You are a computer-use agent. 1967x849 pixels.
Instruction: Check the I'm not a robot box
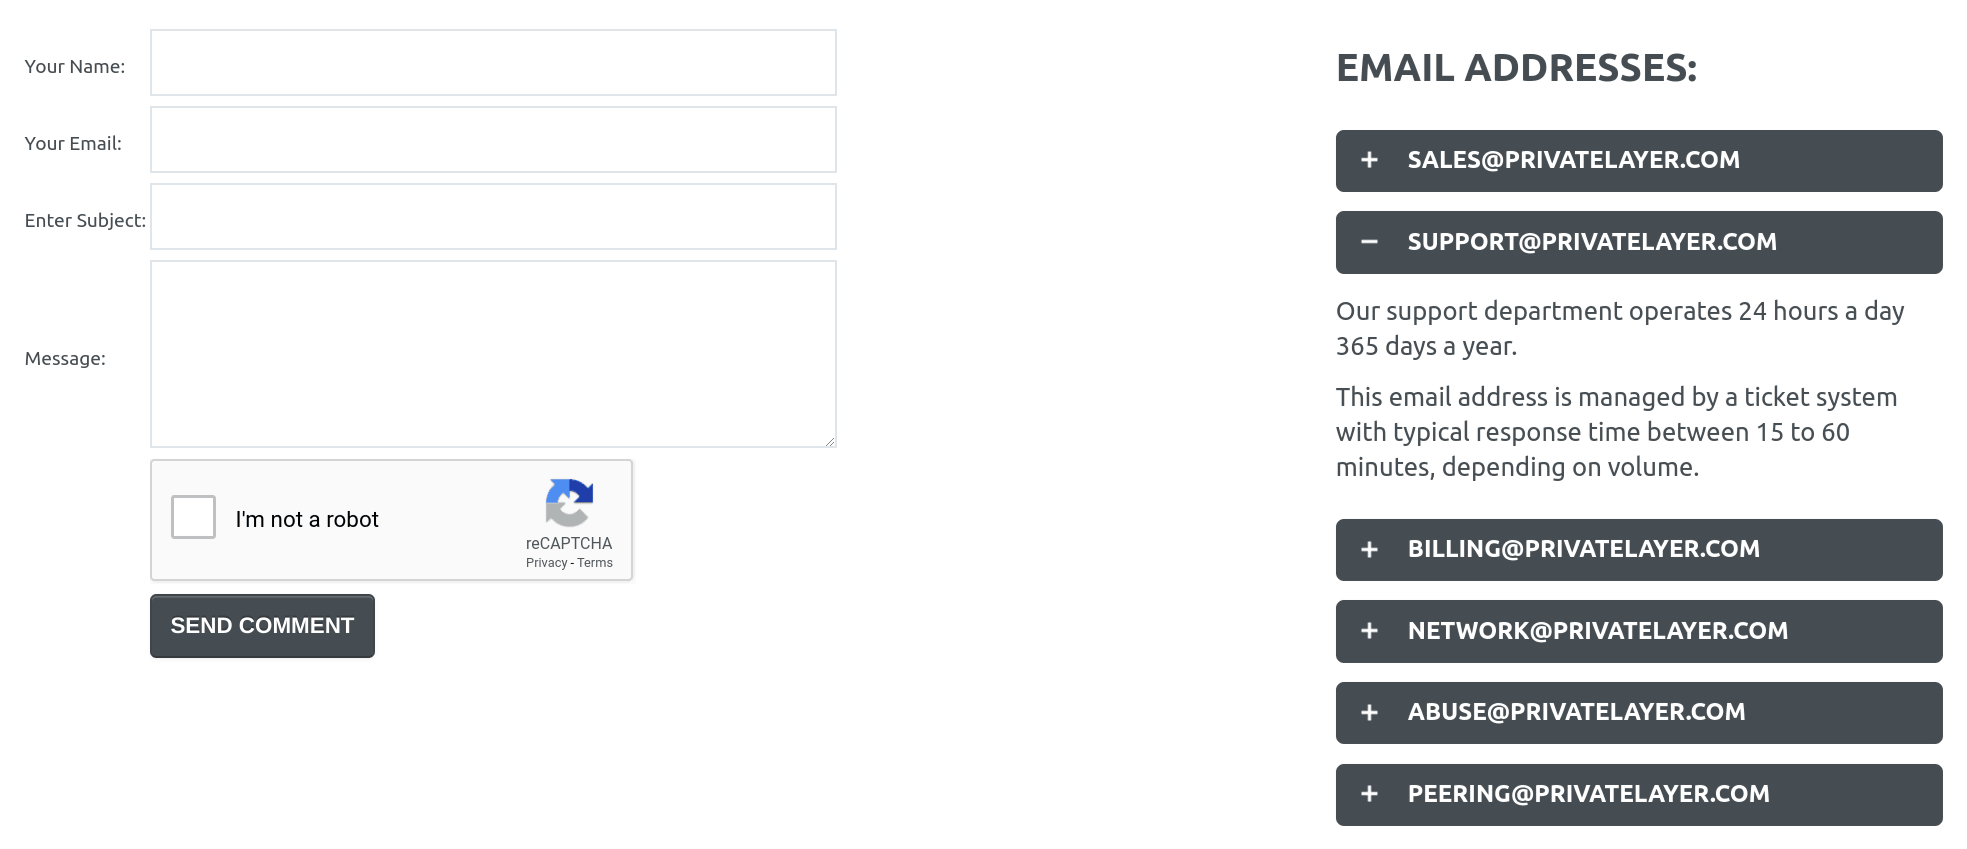(193, 517)
